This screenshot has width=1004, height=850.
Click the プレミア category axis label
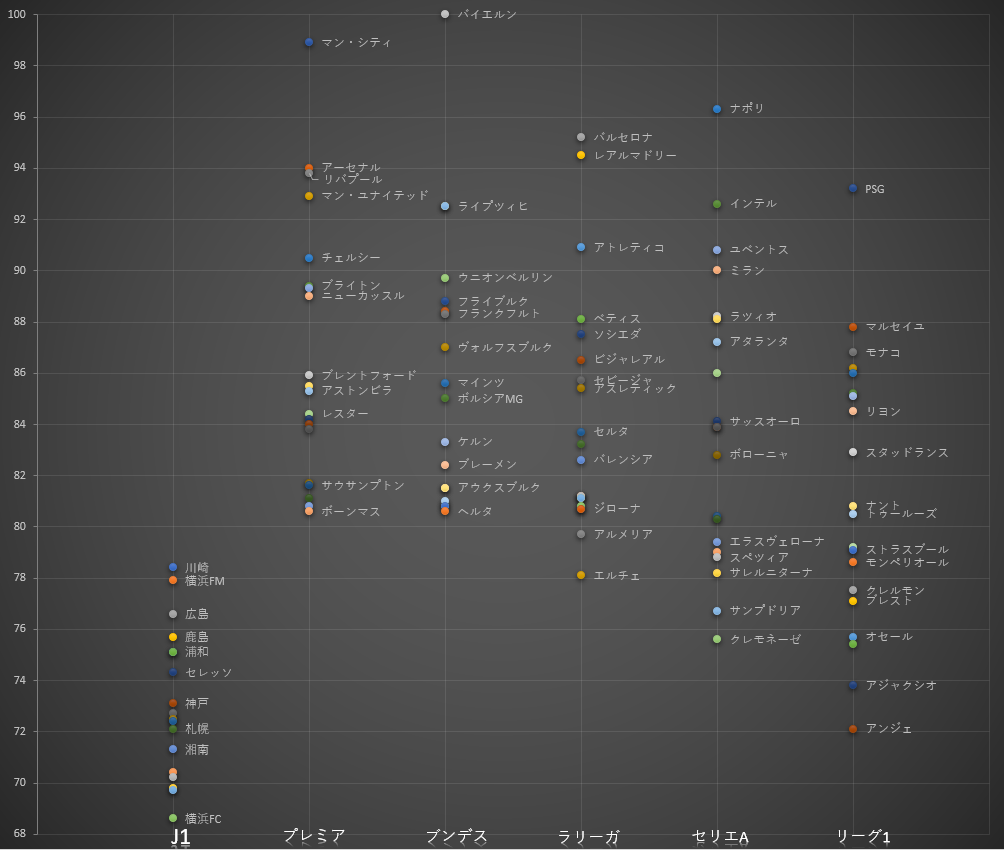point(314,836)
